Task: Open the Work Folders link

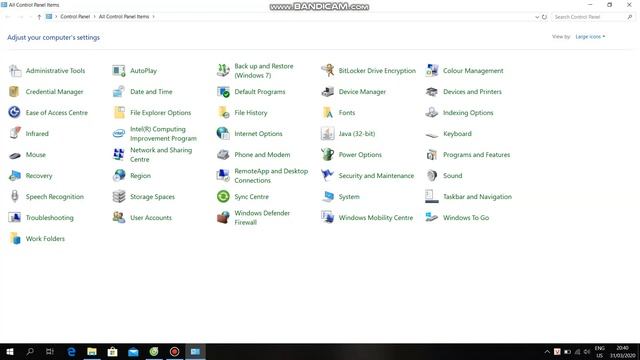Action: tap(45, 239)
